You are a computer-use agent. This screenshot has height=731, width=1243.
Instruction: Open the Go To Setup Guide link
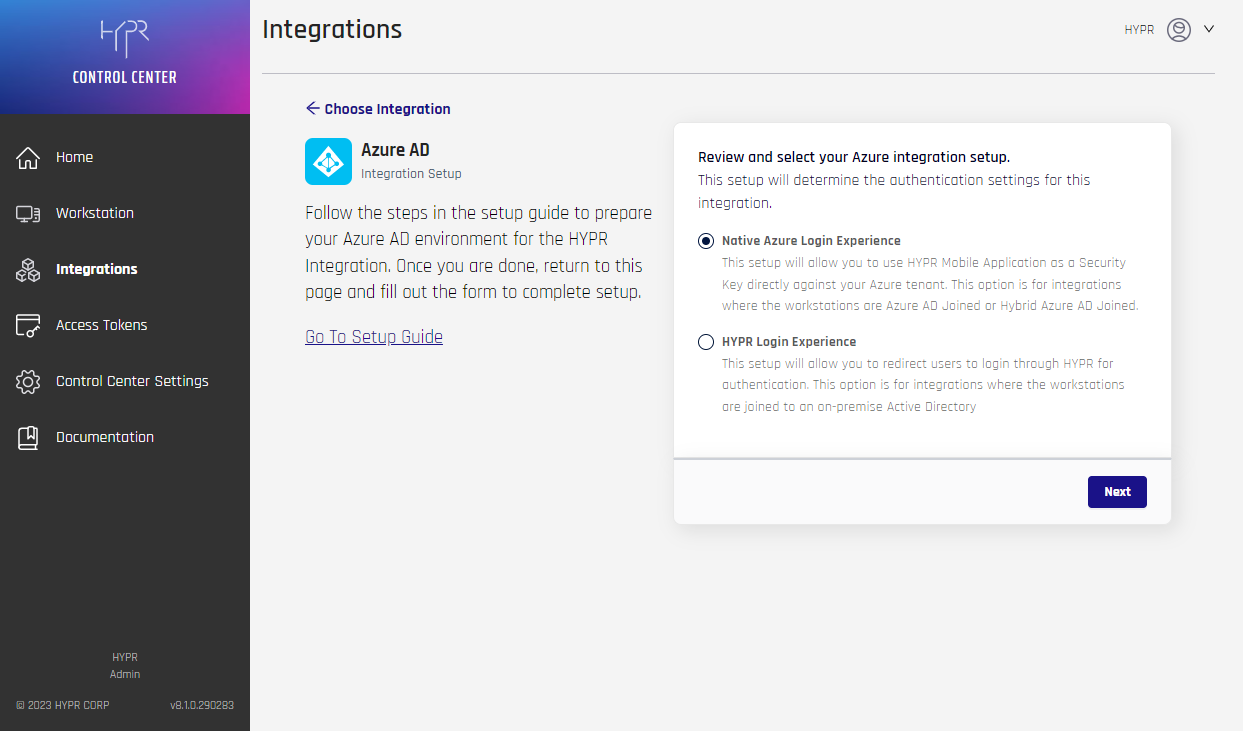pos(374,337)
